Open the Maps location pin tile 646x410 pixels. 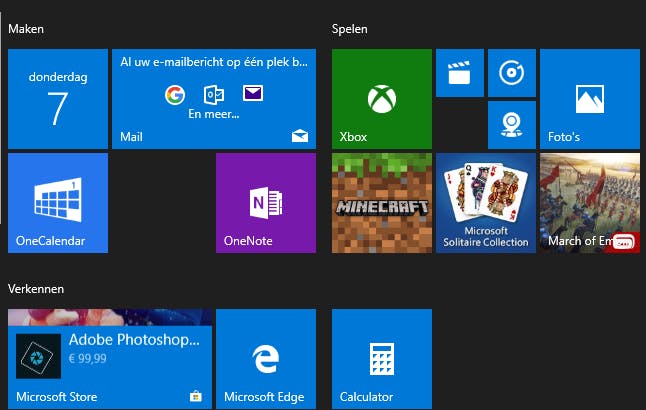pyautogui.click(x=512, y=125)
